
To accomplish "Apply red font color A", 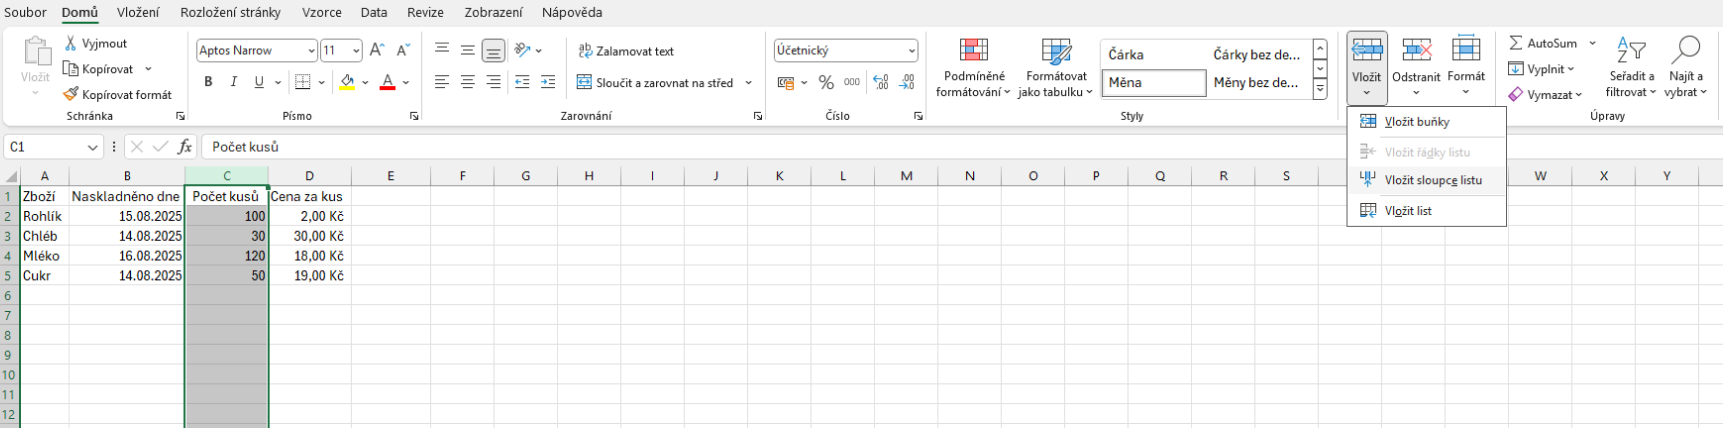I will click(388, 82).
